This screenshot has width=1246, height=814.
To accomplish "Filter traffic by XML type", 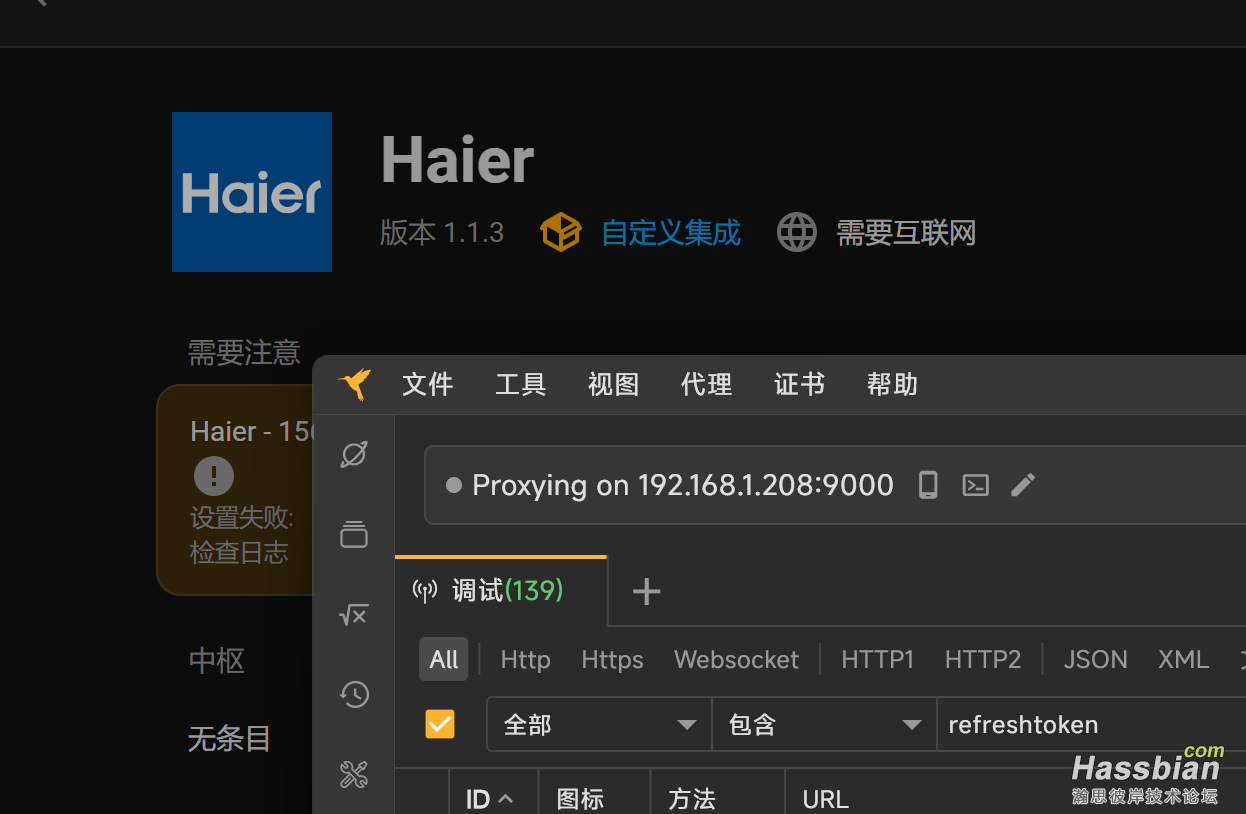I will [1183, 660].
